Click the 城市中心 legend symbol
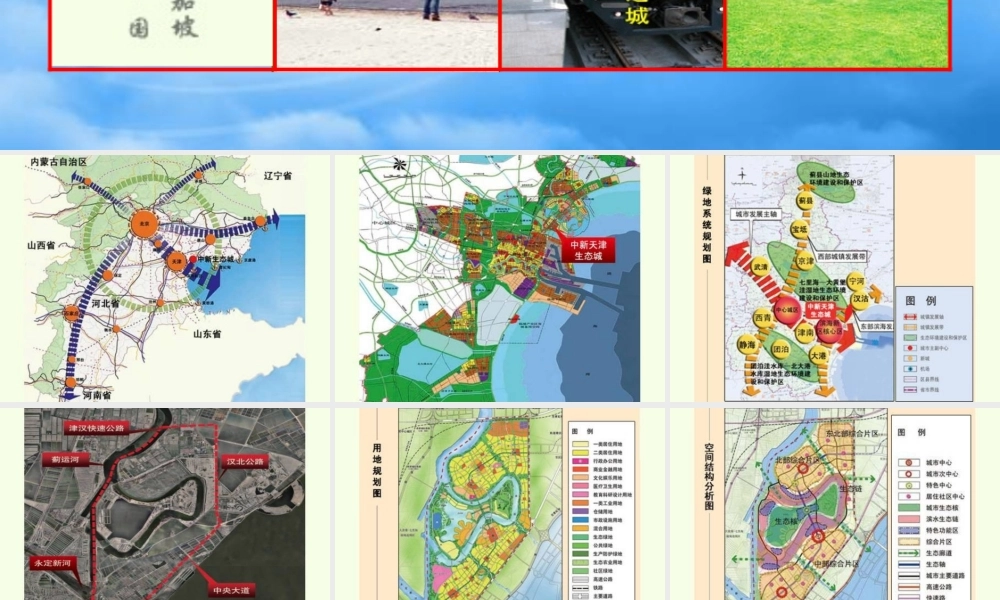Viewport: 1000px width, 600px height. [x=909, y=463]
